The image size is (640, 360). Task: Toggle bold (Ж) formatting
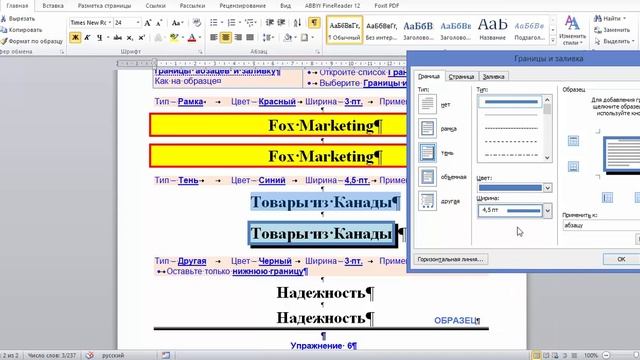point(75,38)
